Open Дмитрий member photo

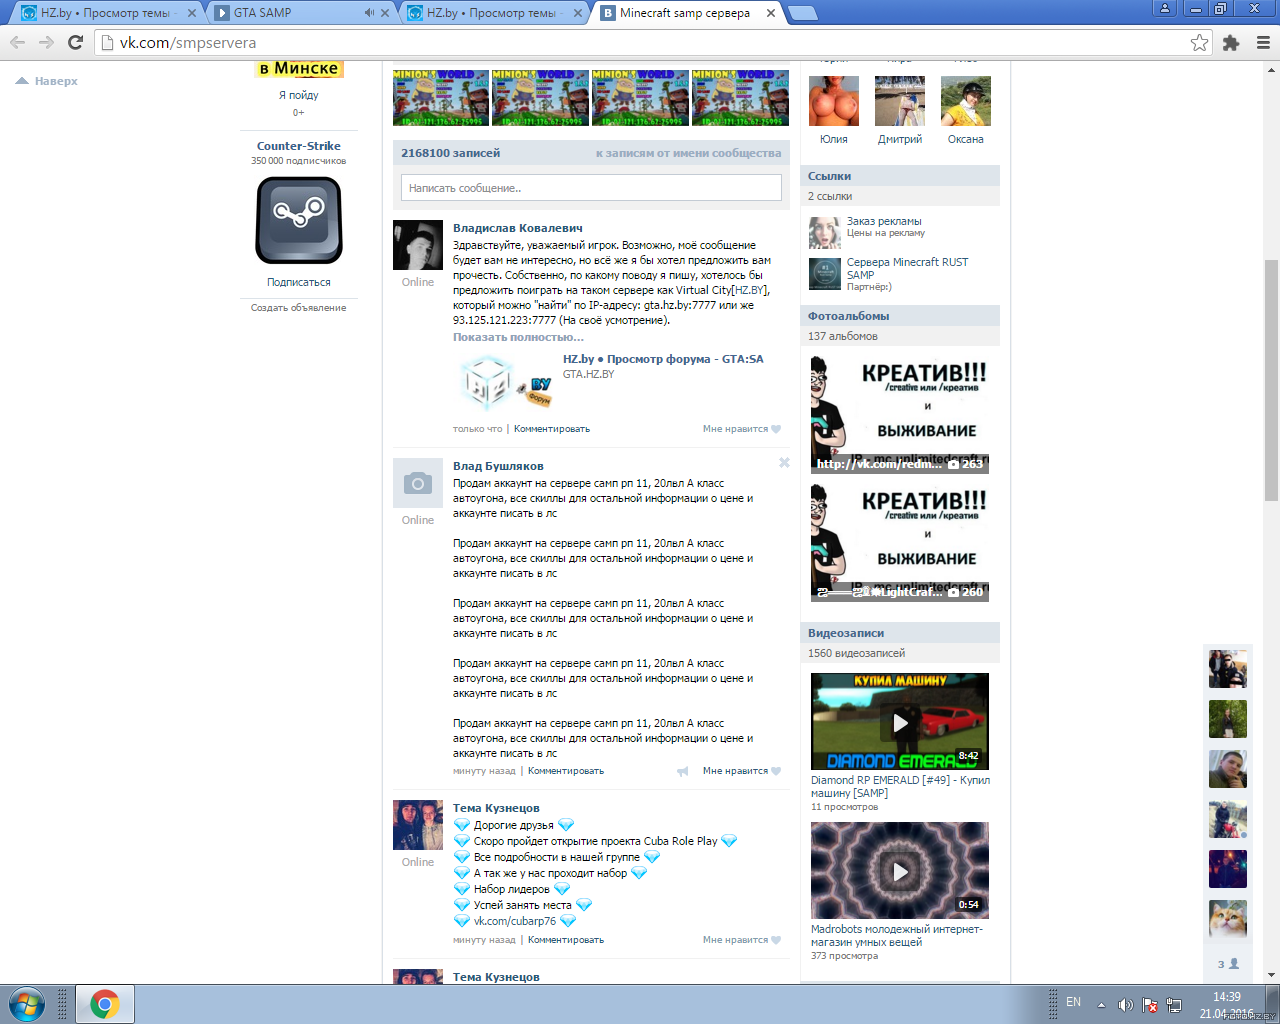tap(900, 101)
